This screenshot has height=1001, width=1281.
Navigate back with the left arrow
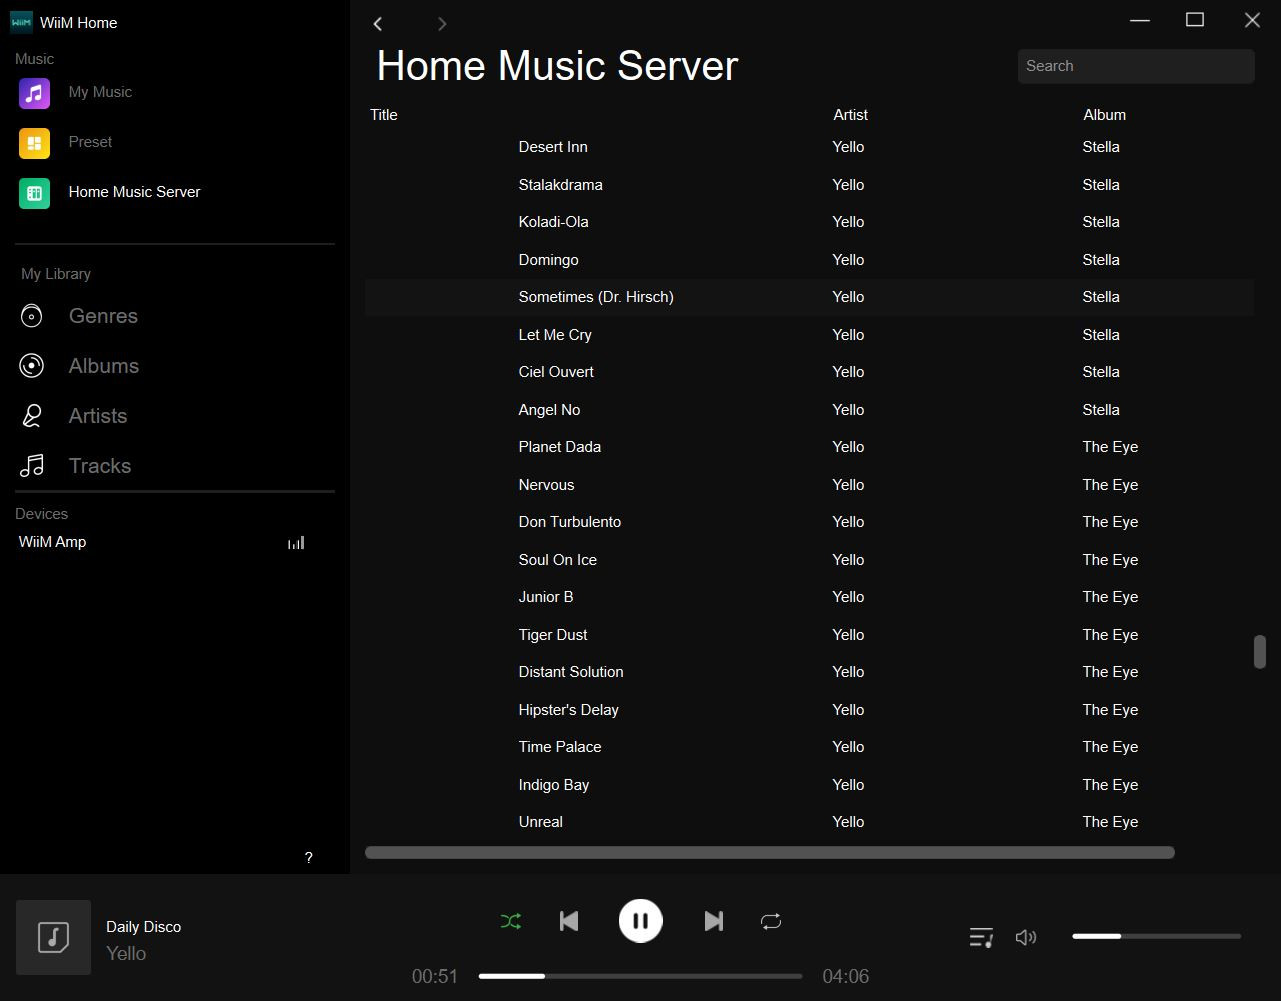point(378,24)
